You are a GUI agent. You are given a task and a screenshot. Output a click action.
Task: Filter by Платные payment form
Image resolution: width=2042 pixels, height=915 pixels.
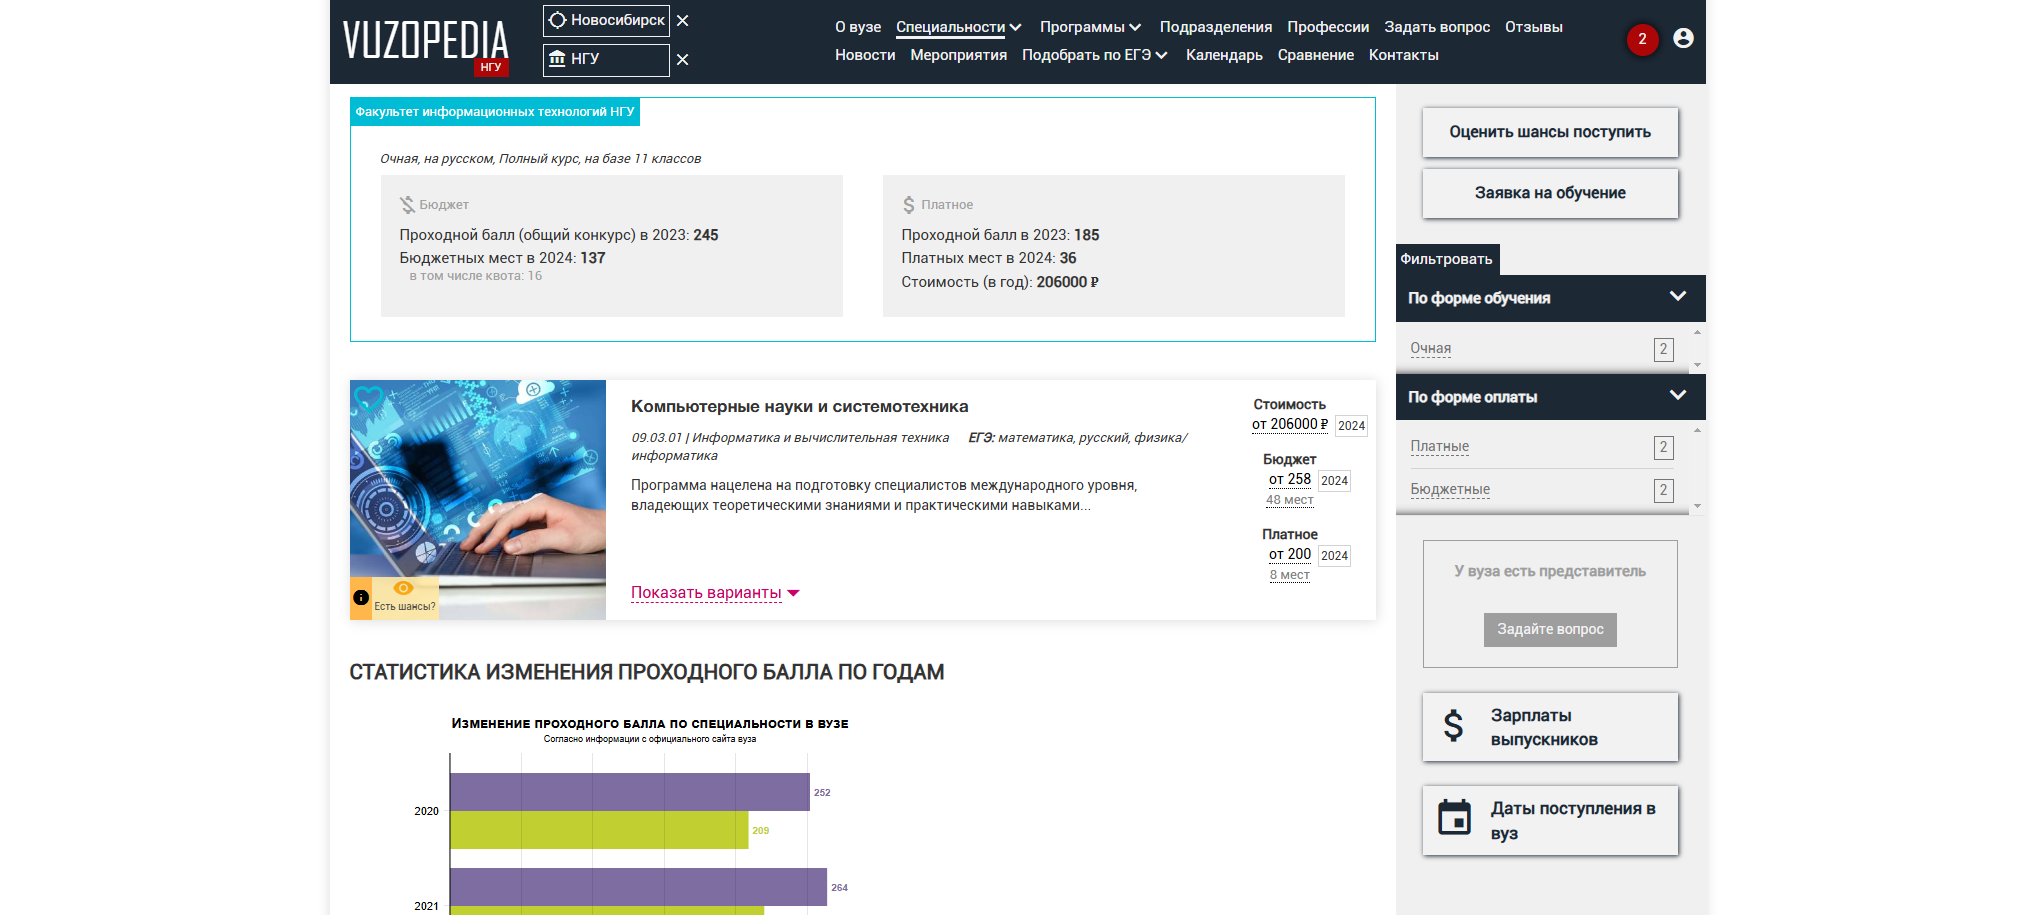click(1439, 446)
